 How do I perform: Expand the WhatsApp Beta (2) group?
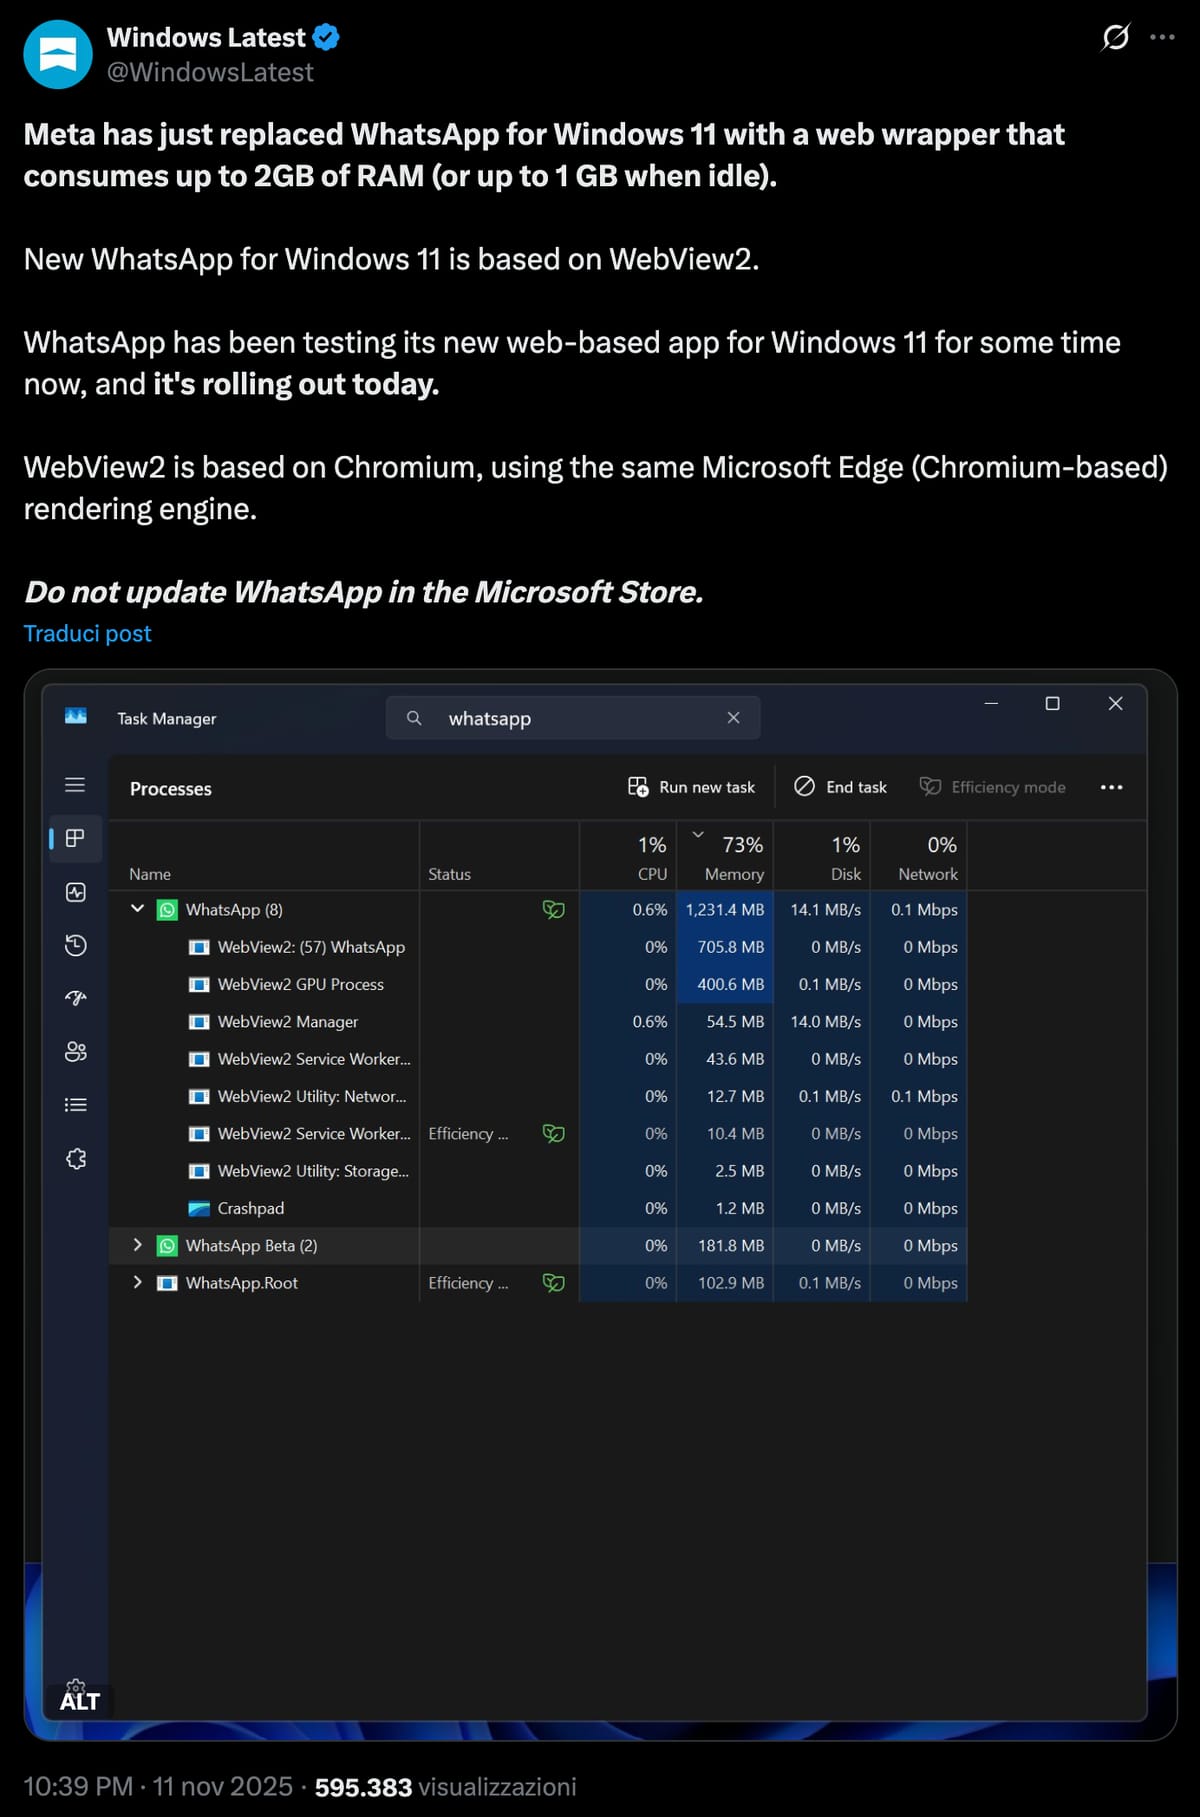[138, 1245]
